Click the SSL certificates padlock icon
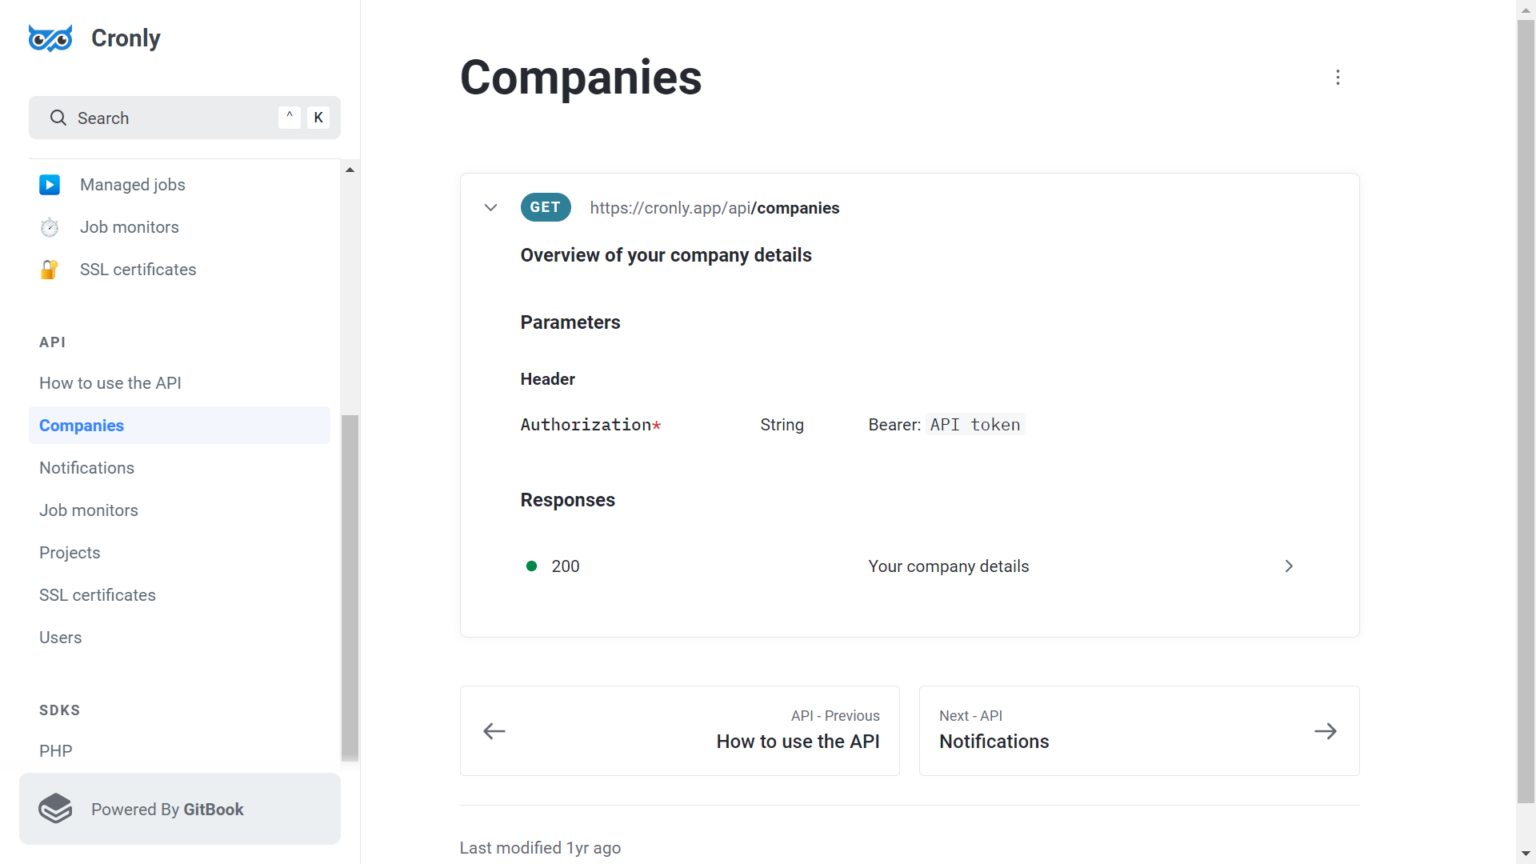Screen dimensions: 1536x864 [49, 270]
